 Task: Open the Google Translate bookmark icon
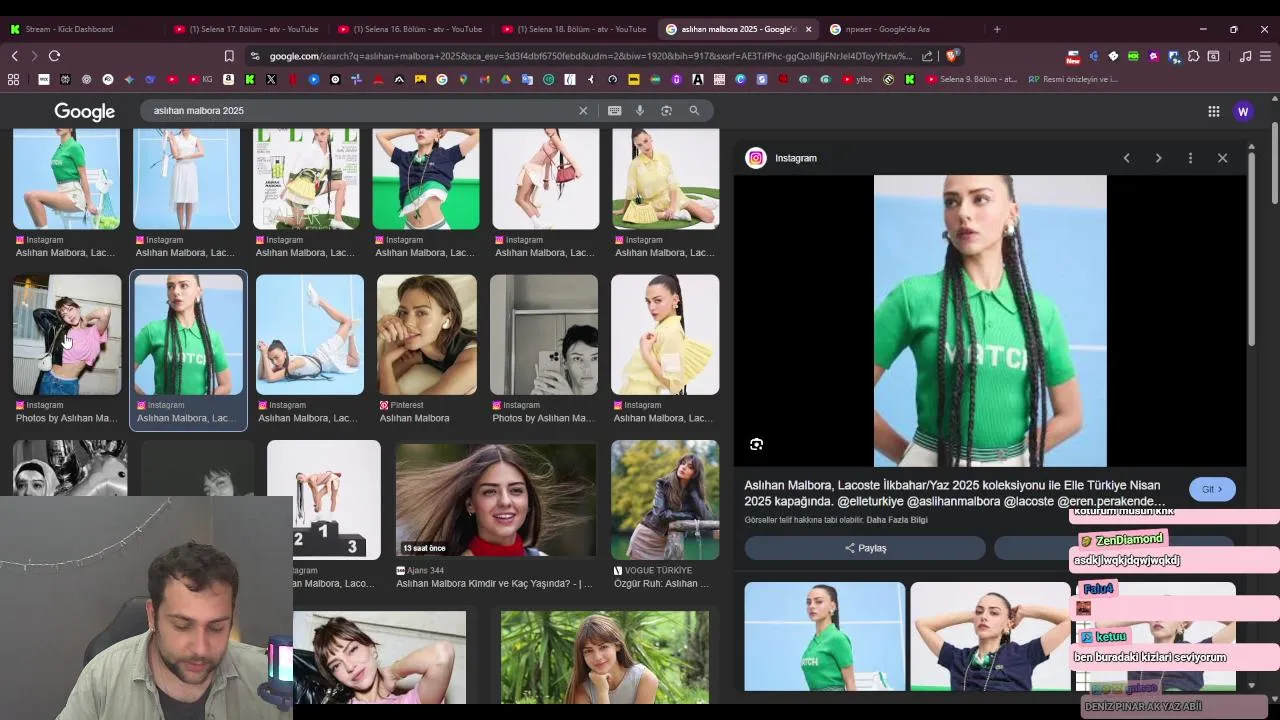tap(527, 79)
